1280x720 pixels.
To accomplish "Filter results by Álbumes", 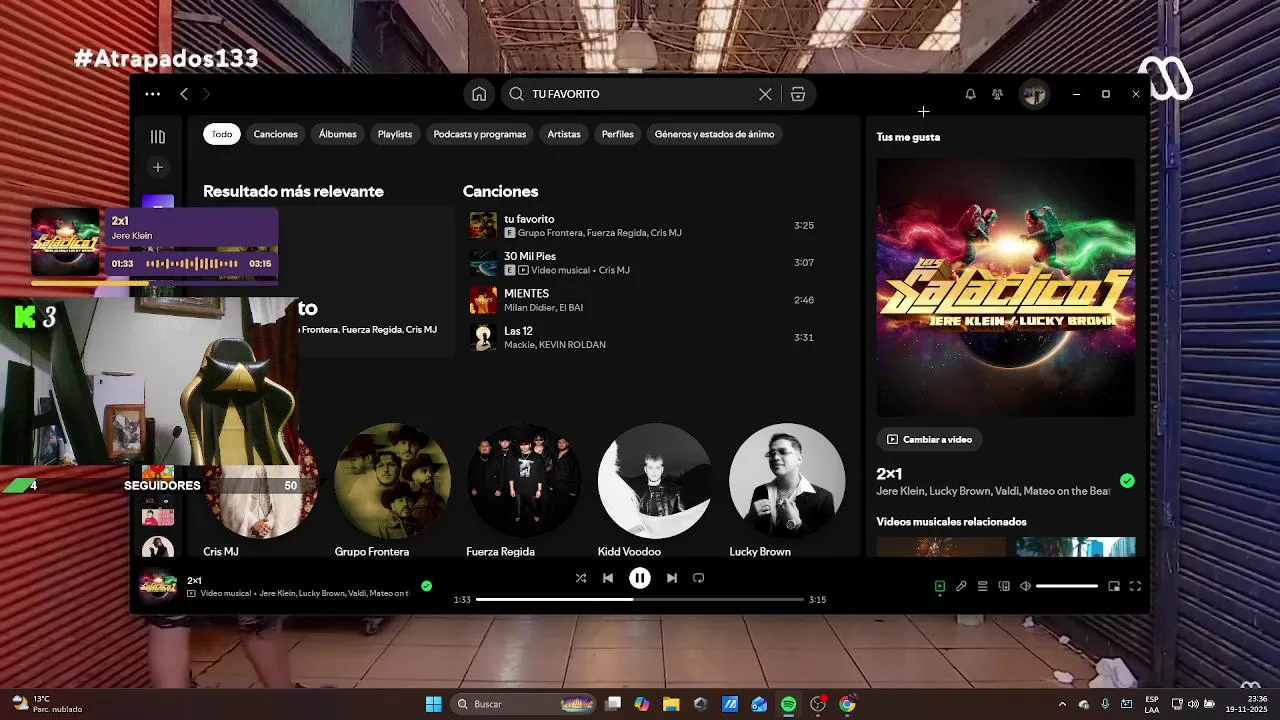I will pyautogui.click(x=338, y=134).
